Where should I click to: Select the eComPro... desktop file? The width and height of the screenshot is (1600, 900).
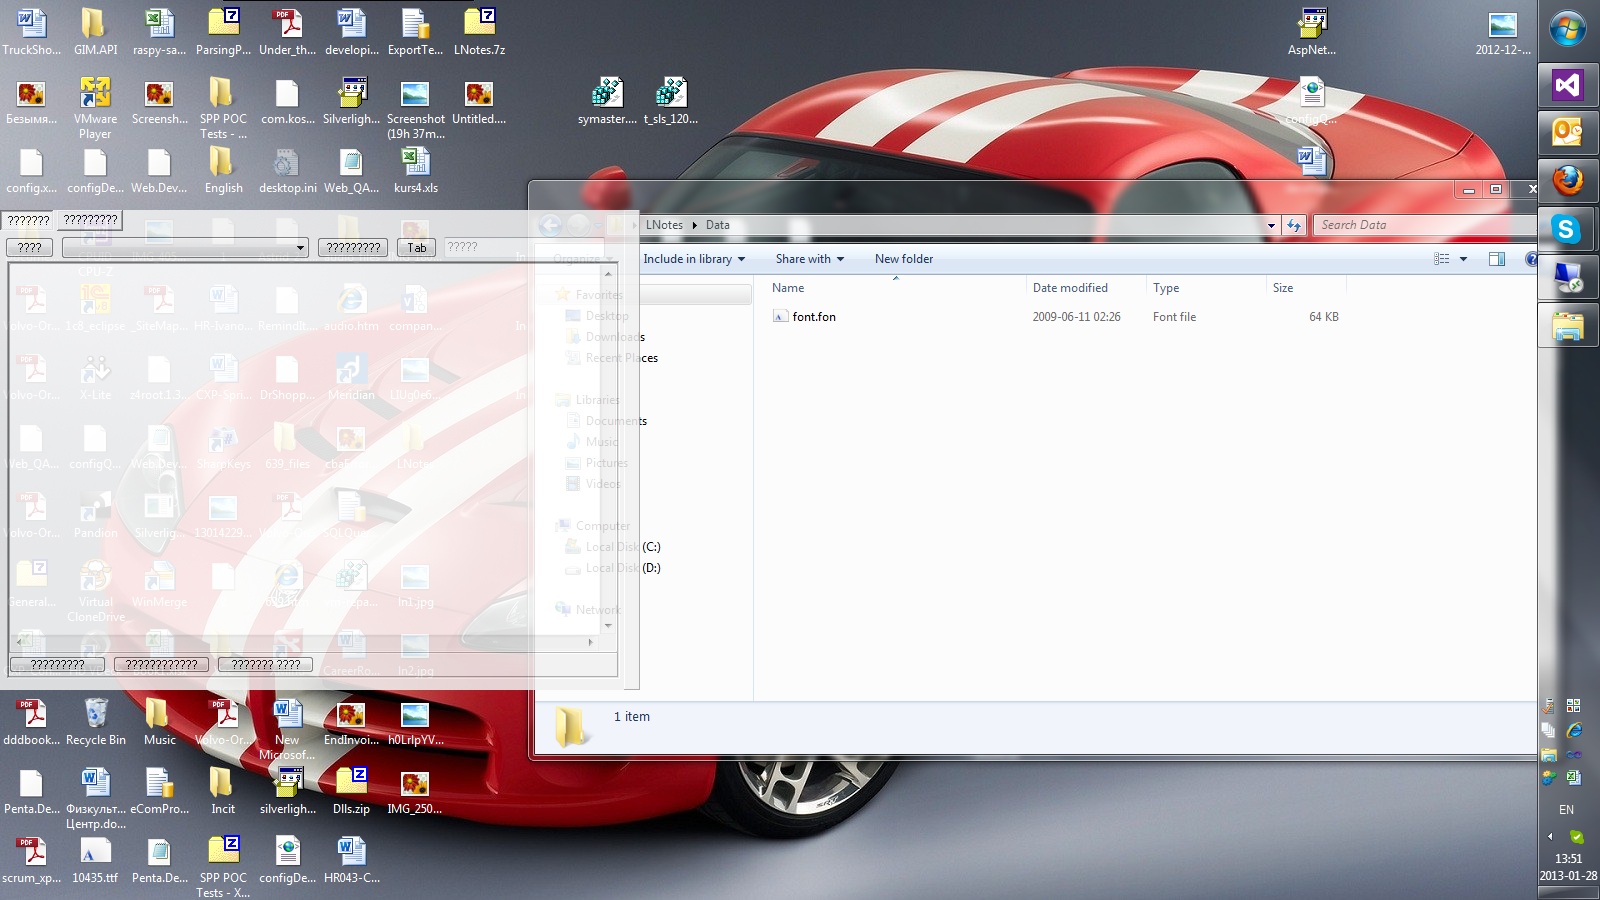click(x=159, y=791)
